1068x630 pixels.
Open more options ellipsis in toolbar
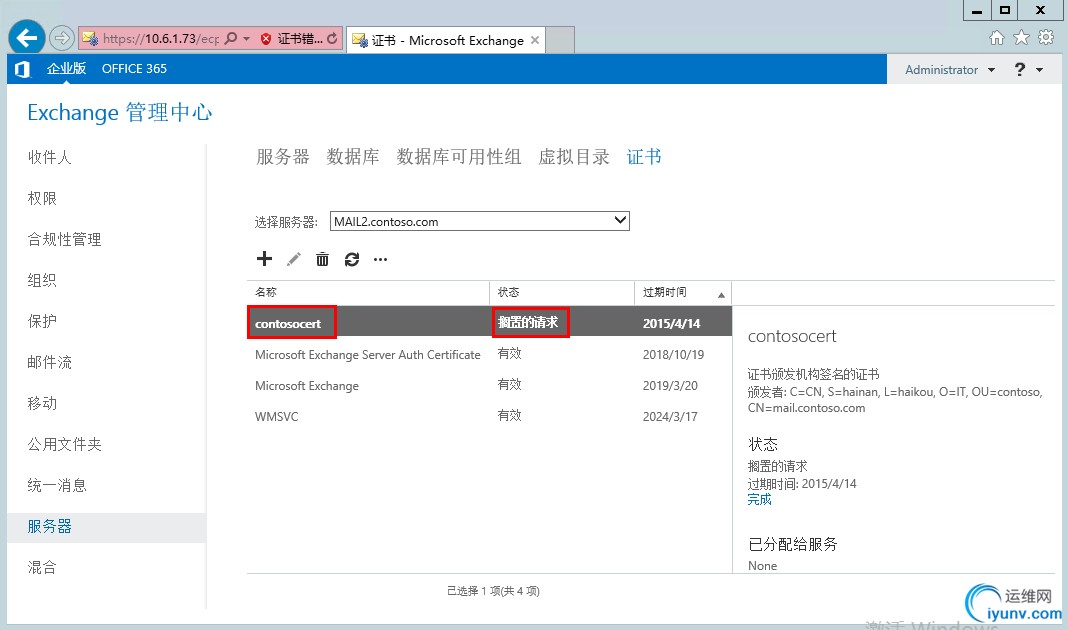380,259
